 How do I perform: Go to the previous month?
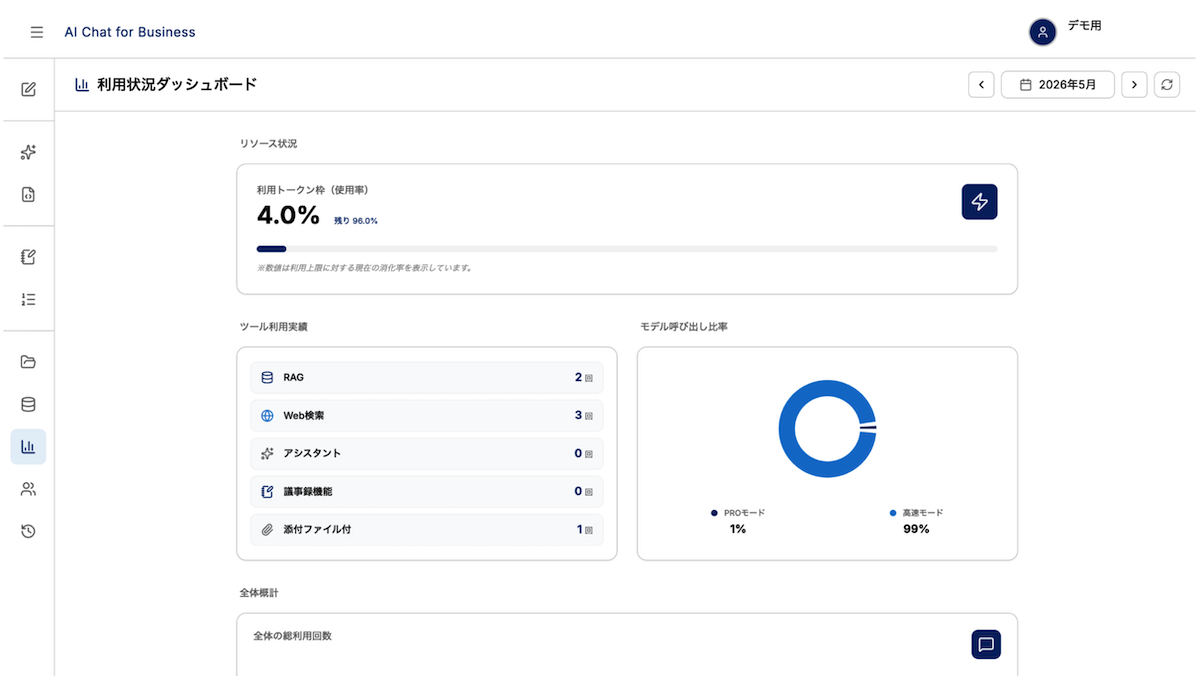[981, 85]
